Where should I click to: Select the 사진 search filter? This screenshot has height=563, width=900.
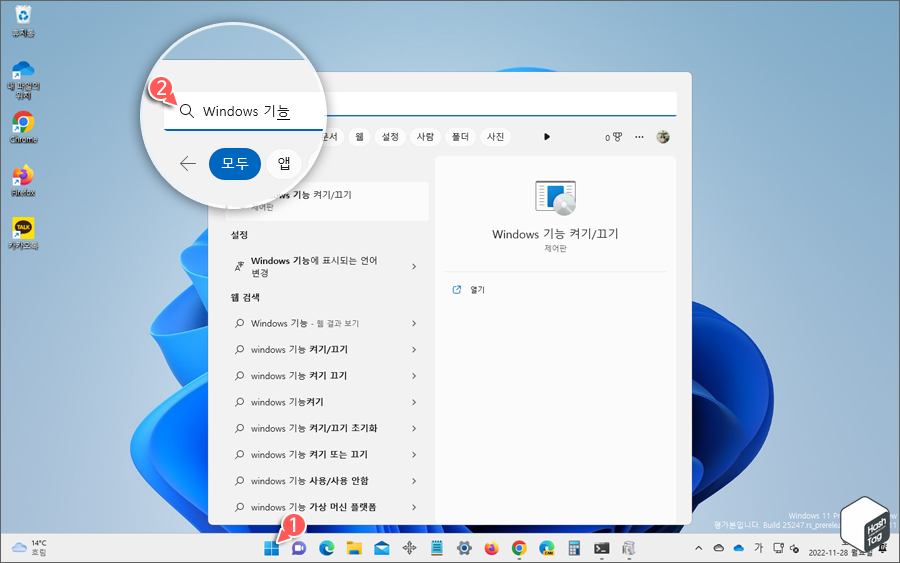(495, 137)
